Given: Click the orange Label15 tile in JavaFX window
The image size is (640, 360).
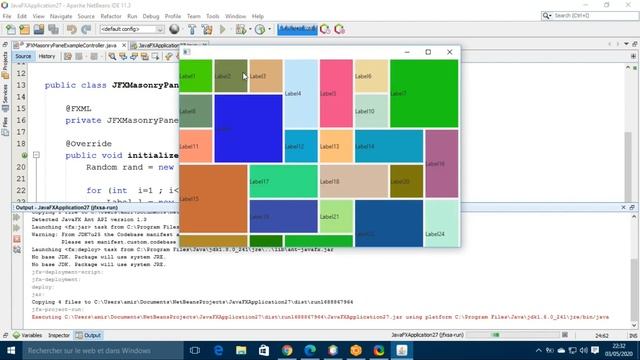Looking at the screenshot, I should [x=213, y=199].
